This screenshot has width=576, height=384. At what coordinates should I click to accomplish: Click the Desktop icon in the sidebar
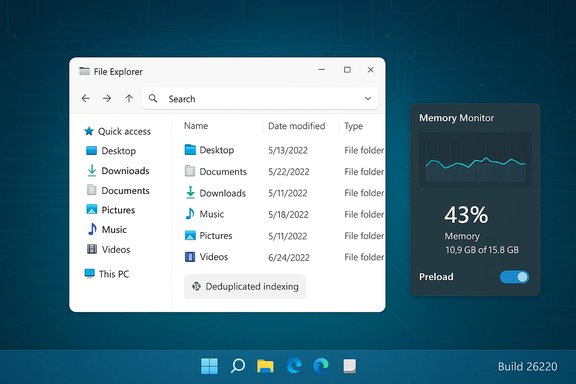(x=91, y=151)
